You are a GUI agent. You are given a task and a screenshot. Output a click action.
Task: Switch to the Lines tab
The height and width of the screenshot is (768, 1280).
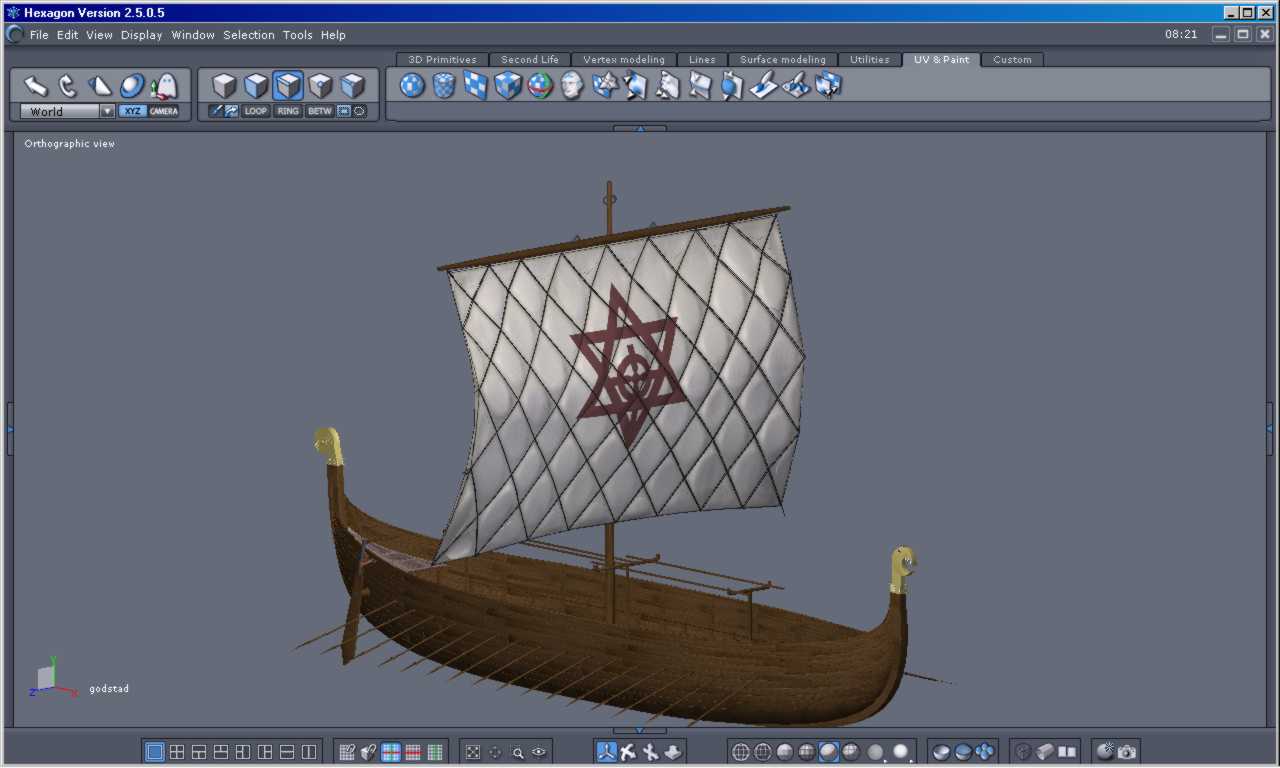[x=702, y=60]
